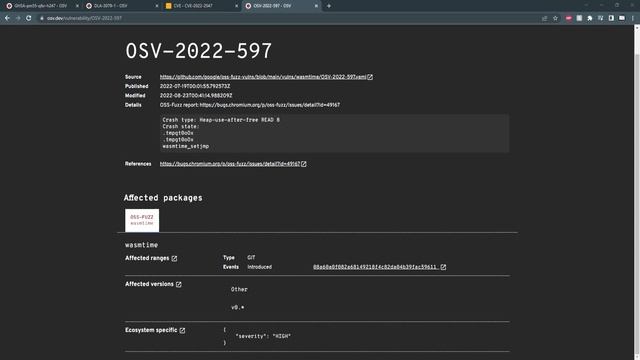This screenshot has width=640, height=360.
Task: Click external icon beside commit hash
Action: coord(443,267)
